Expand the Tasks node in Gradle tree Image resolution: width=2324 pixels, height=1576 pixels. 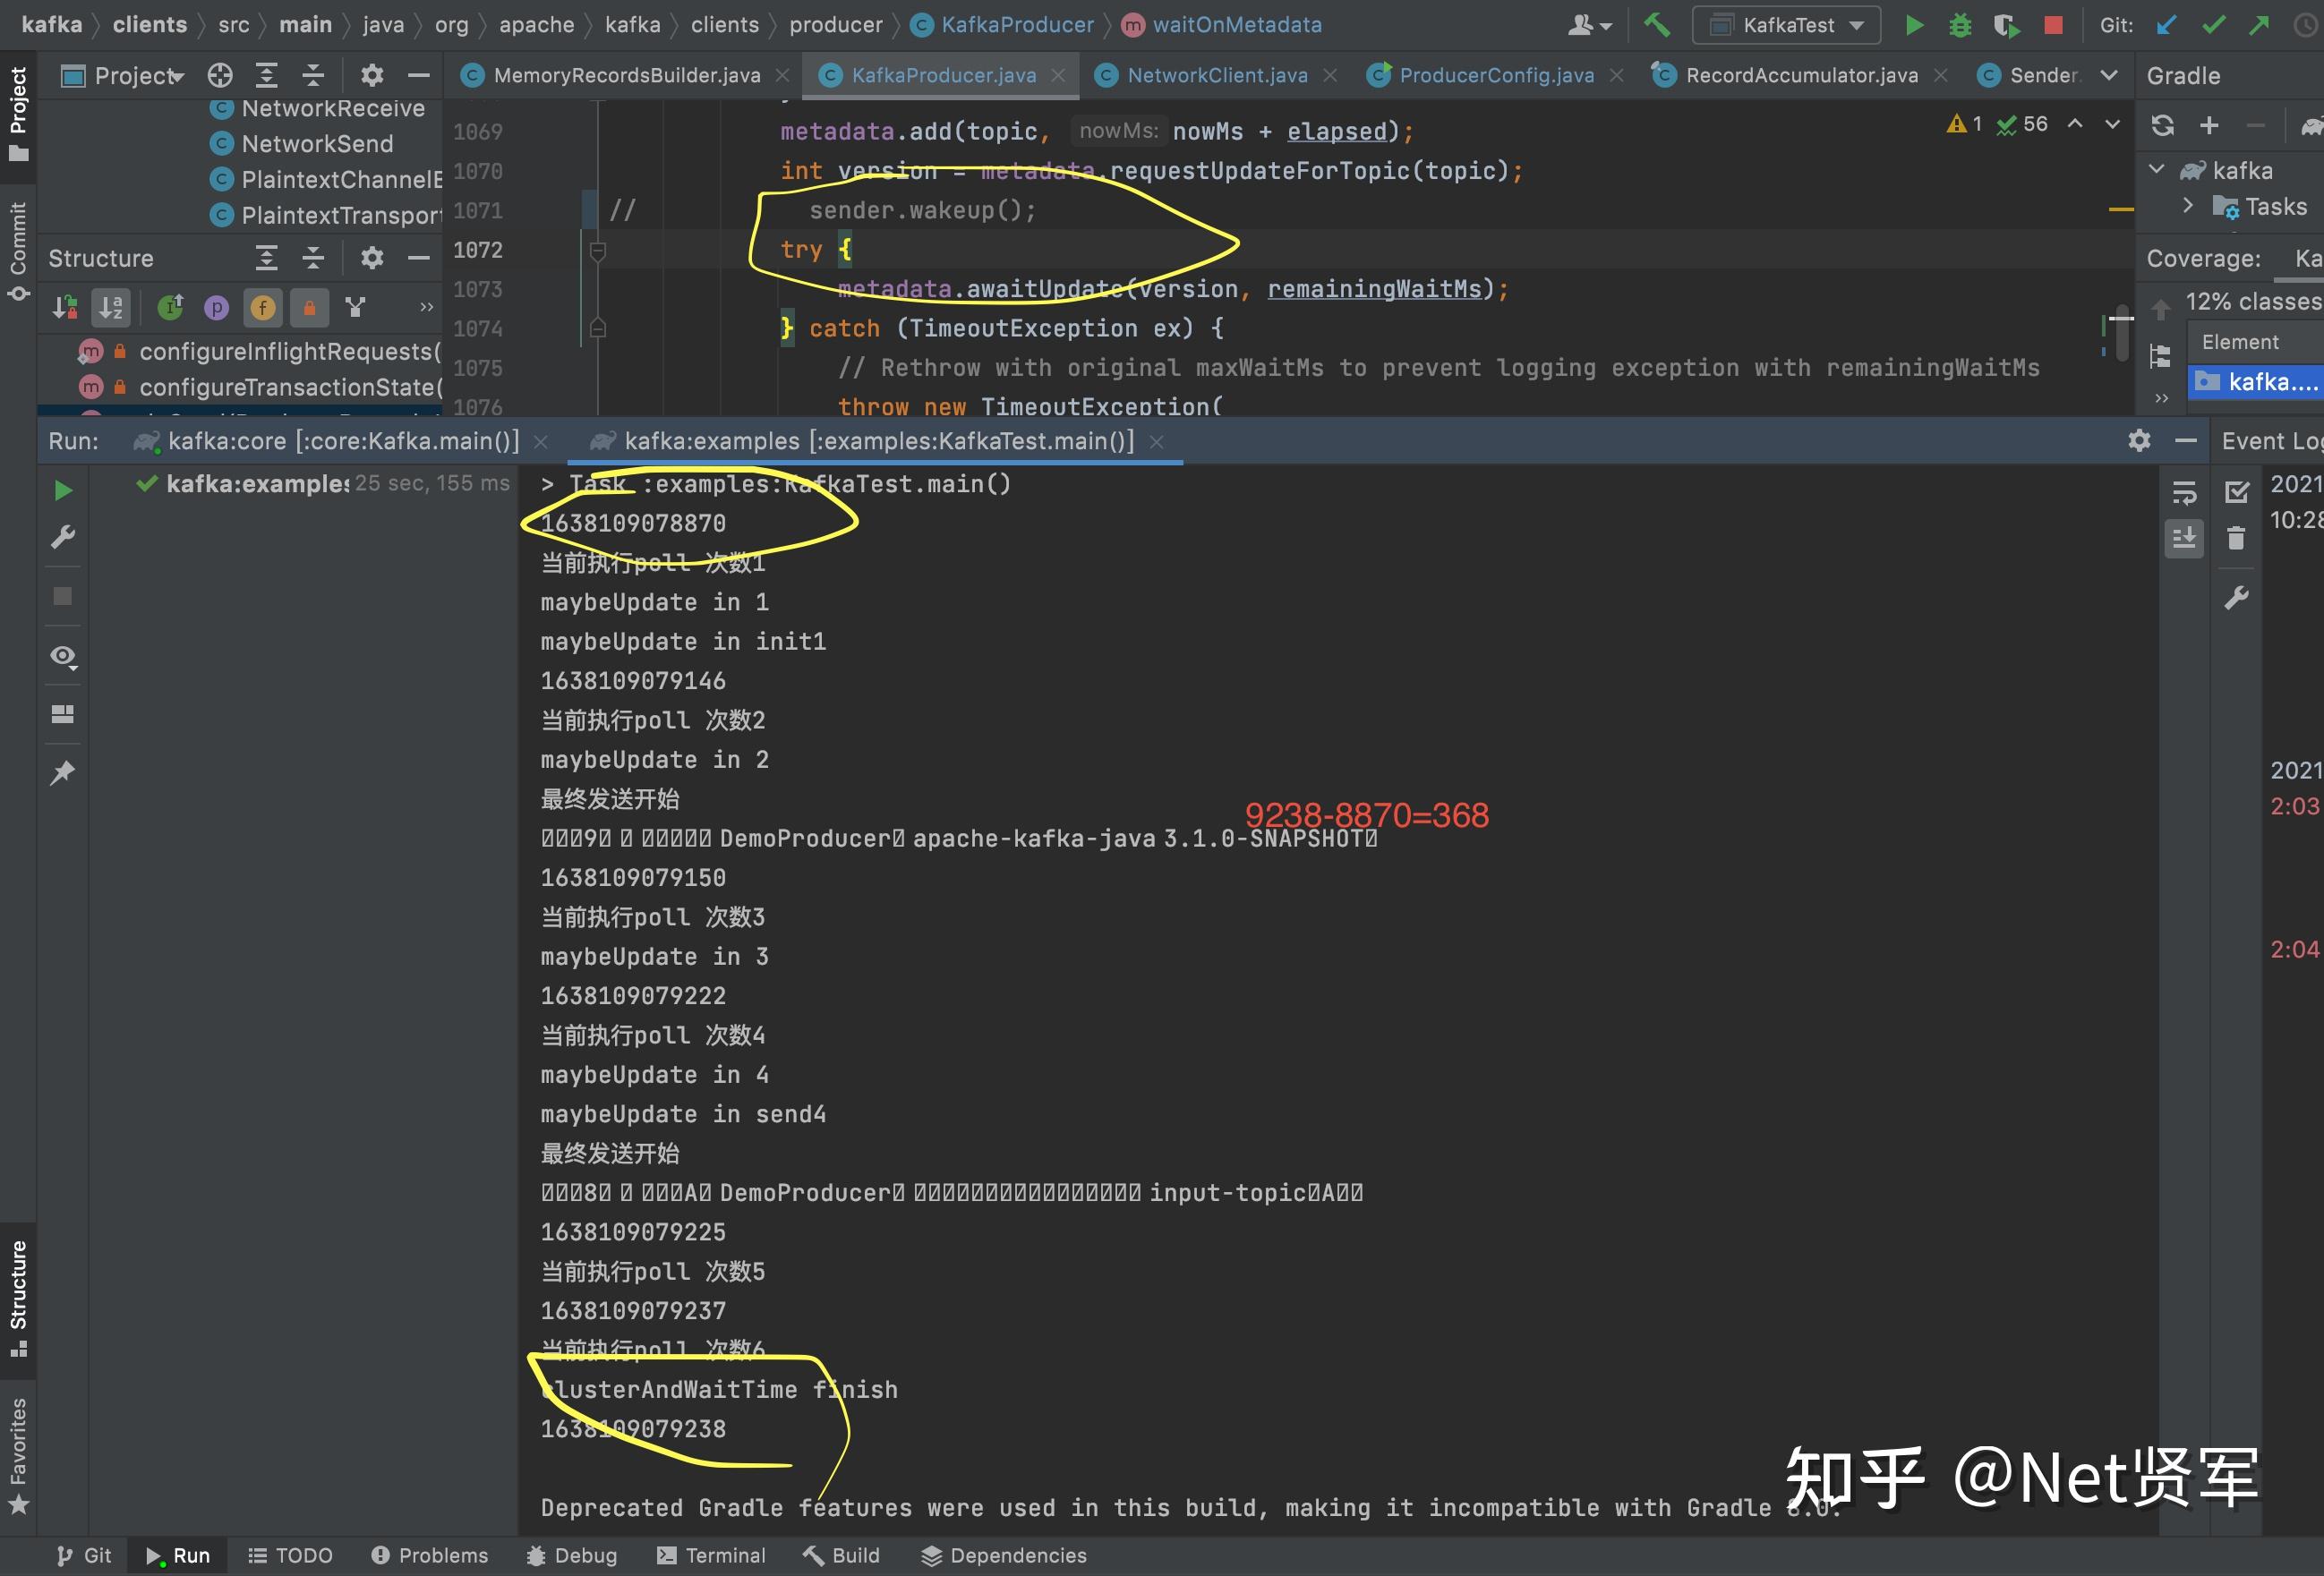coord(2188,206)
